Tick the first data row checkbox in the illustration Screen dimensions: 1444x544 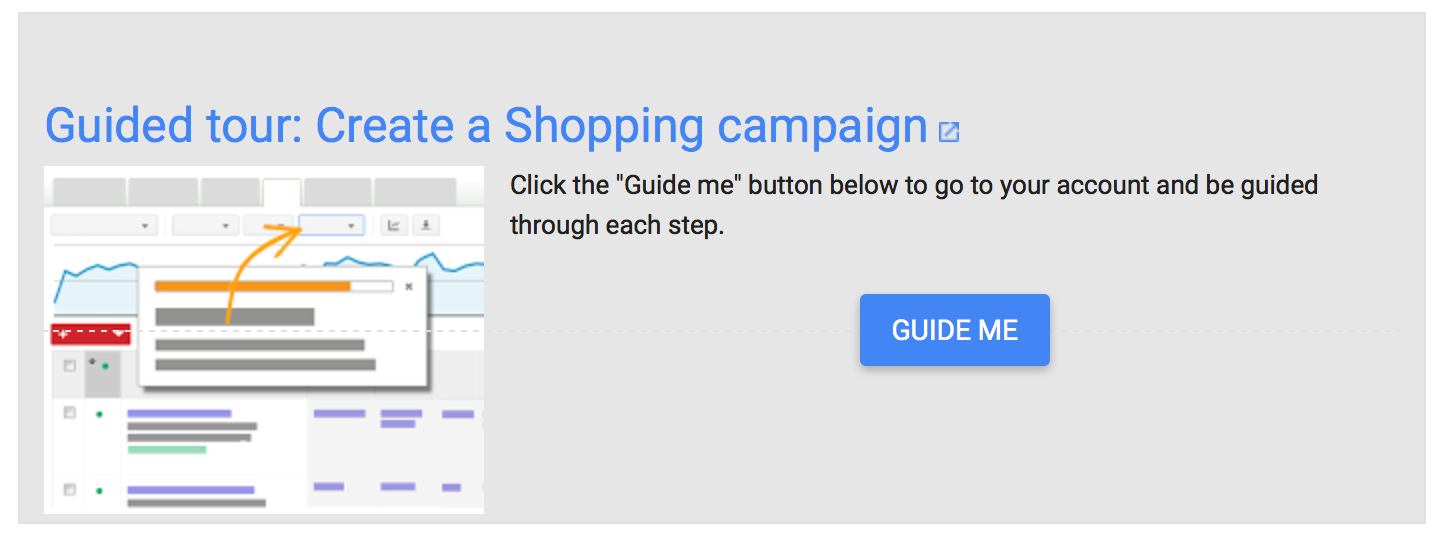pos(69,413)
